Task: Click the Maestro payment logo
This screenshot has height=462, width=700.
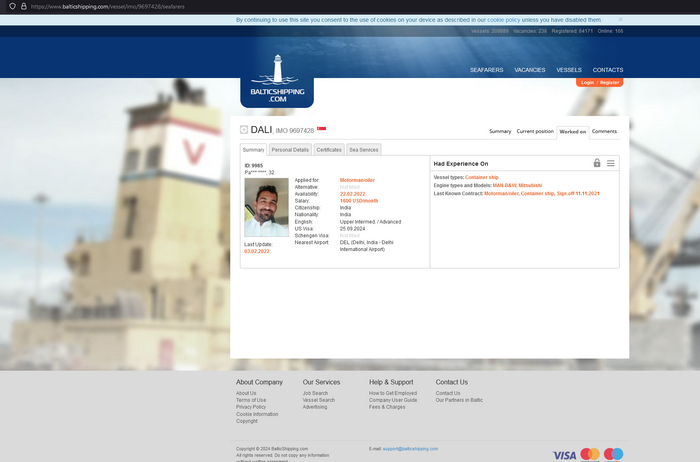Action: click(613, 454)
